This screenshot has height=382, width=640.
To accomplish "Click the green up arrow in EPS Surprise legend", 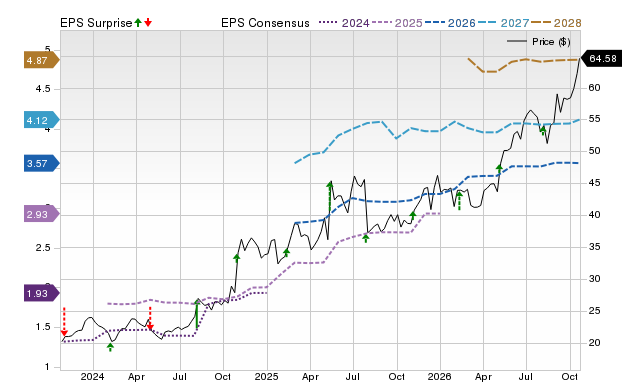I will [x=138, y=22].
